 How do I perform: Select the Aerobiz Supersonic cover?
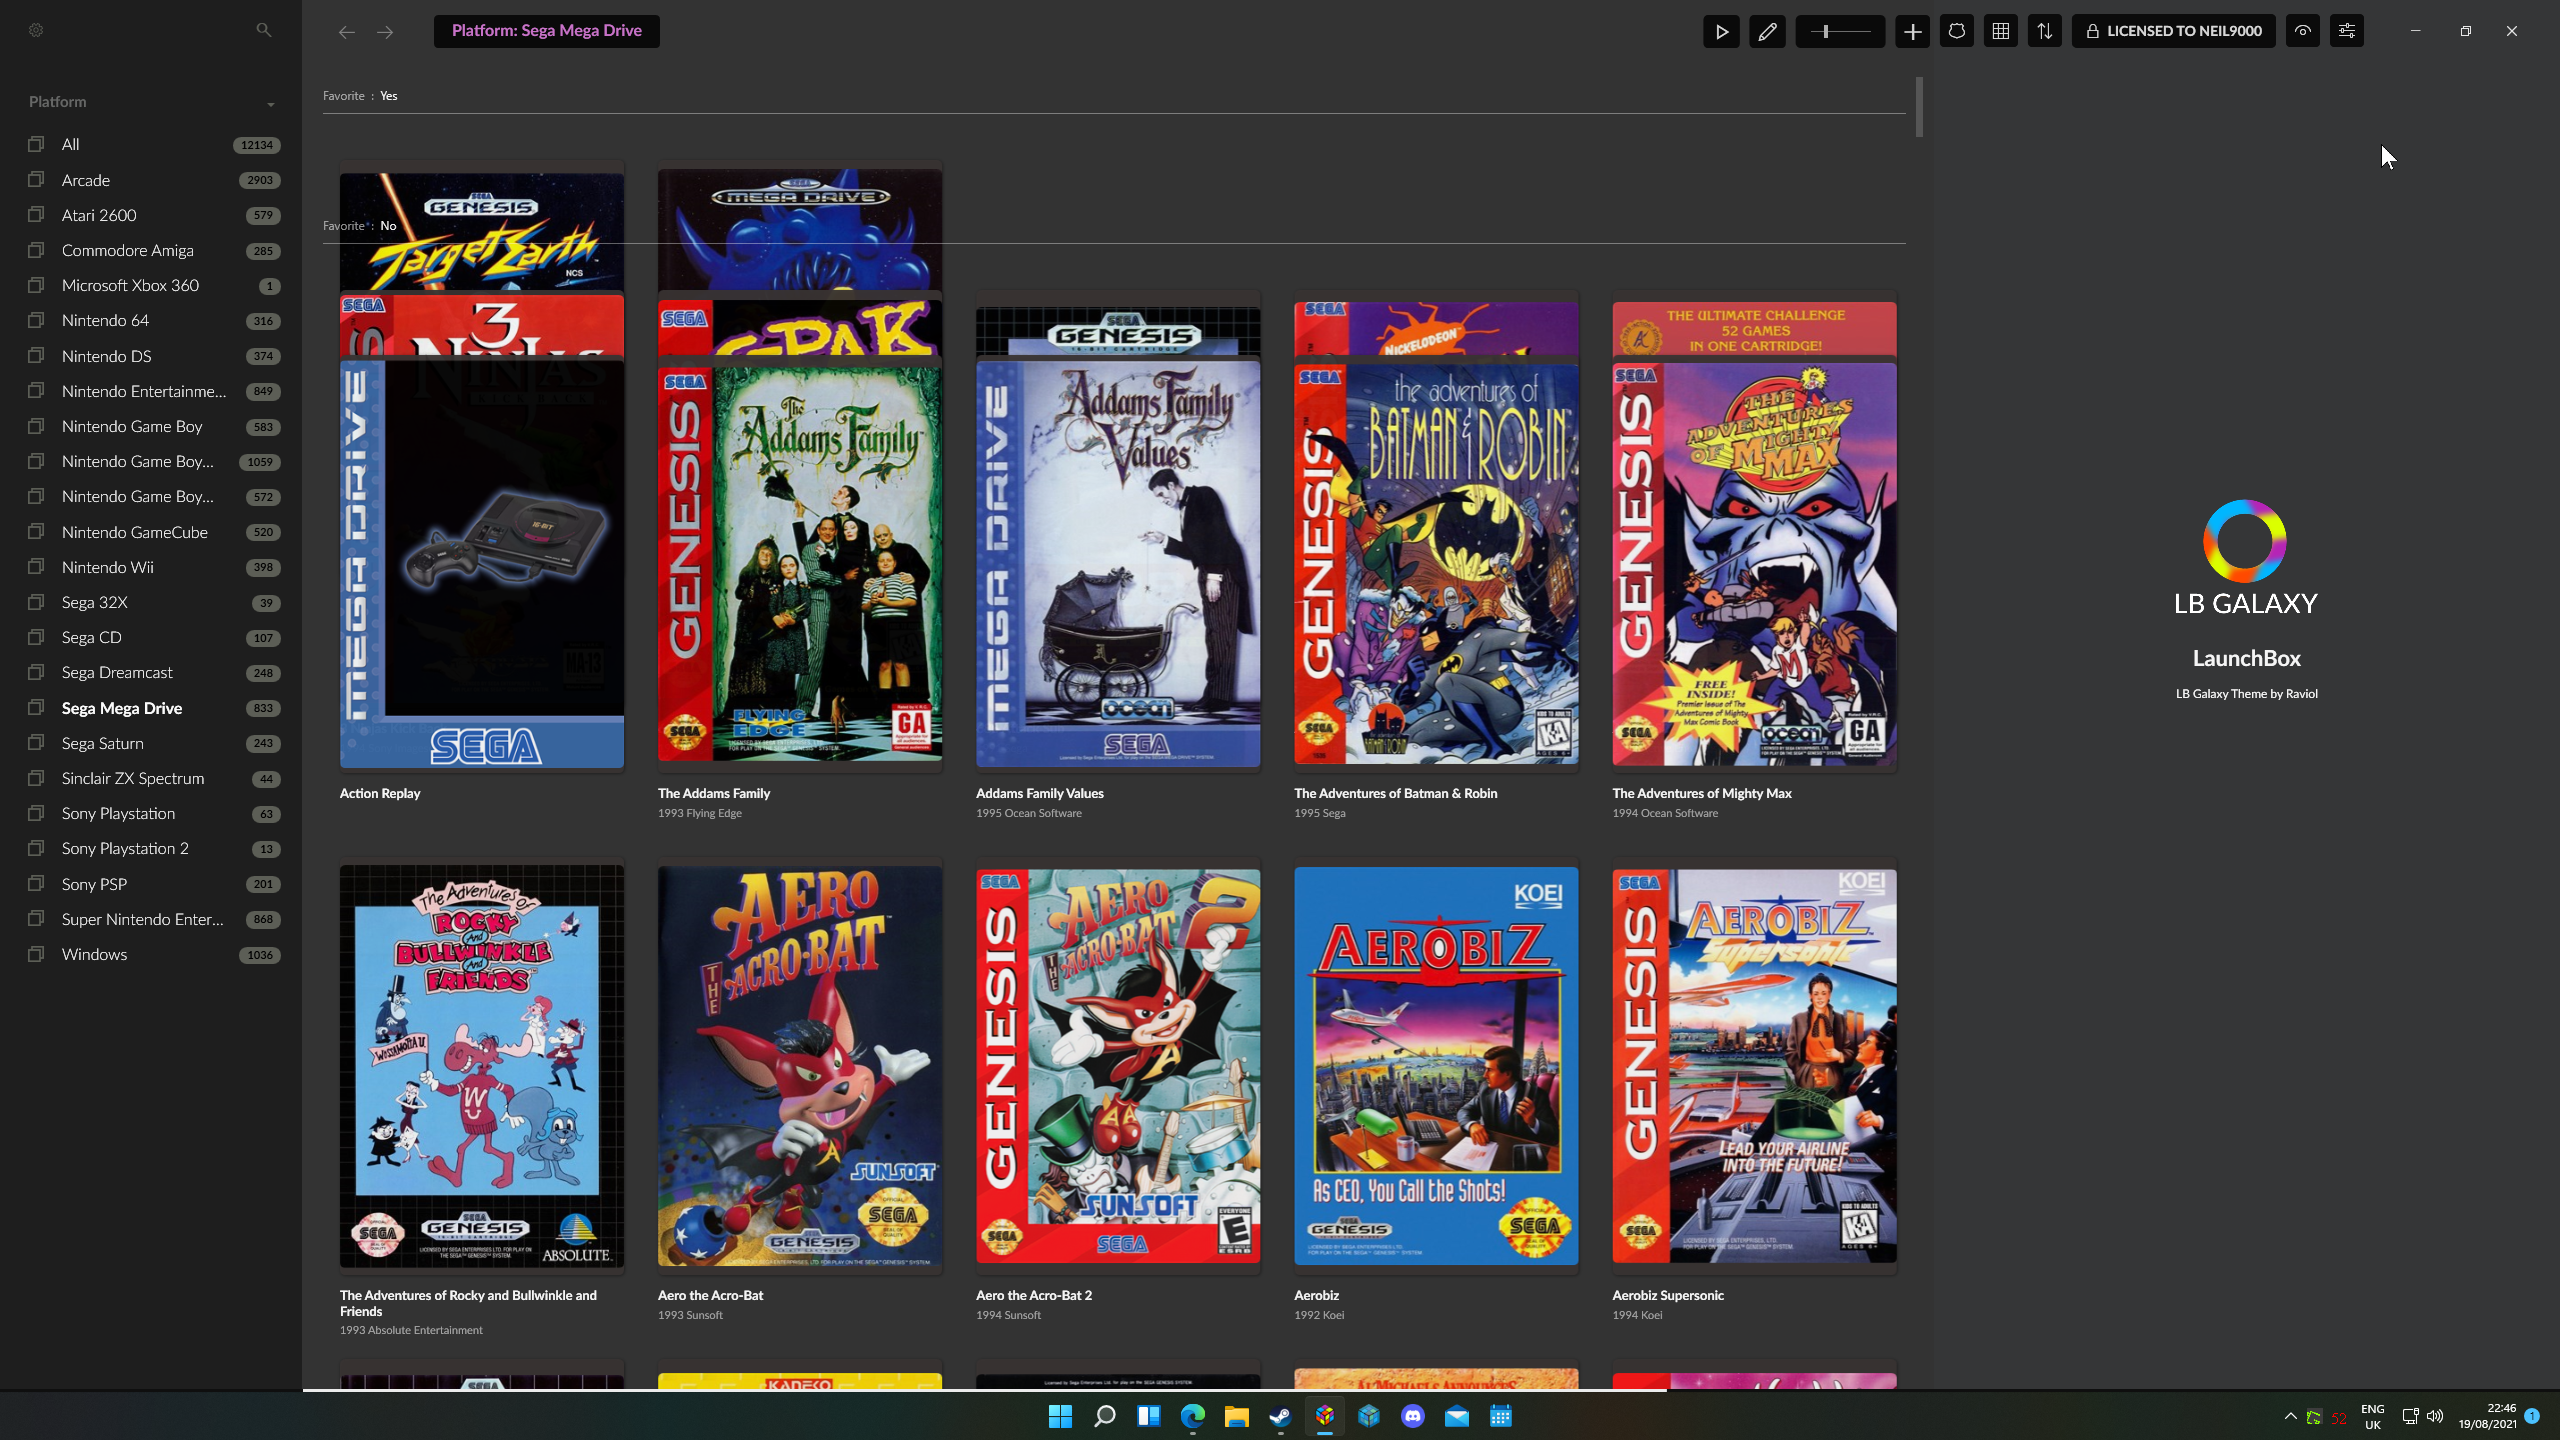tap(1753, 1066)
